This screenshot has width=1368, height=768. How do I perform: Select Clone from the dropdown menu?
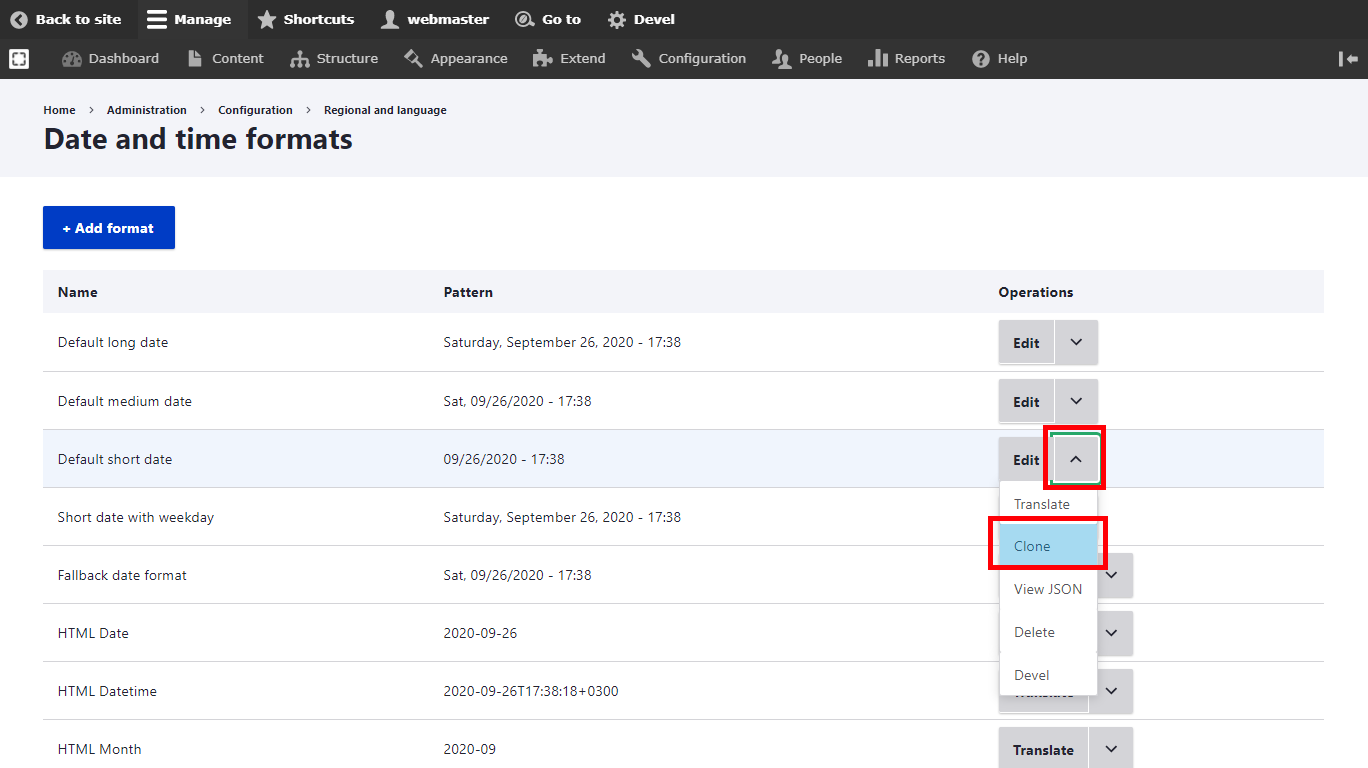click(x=1047, y=546)
